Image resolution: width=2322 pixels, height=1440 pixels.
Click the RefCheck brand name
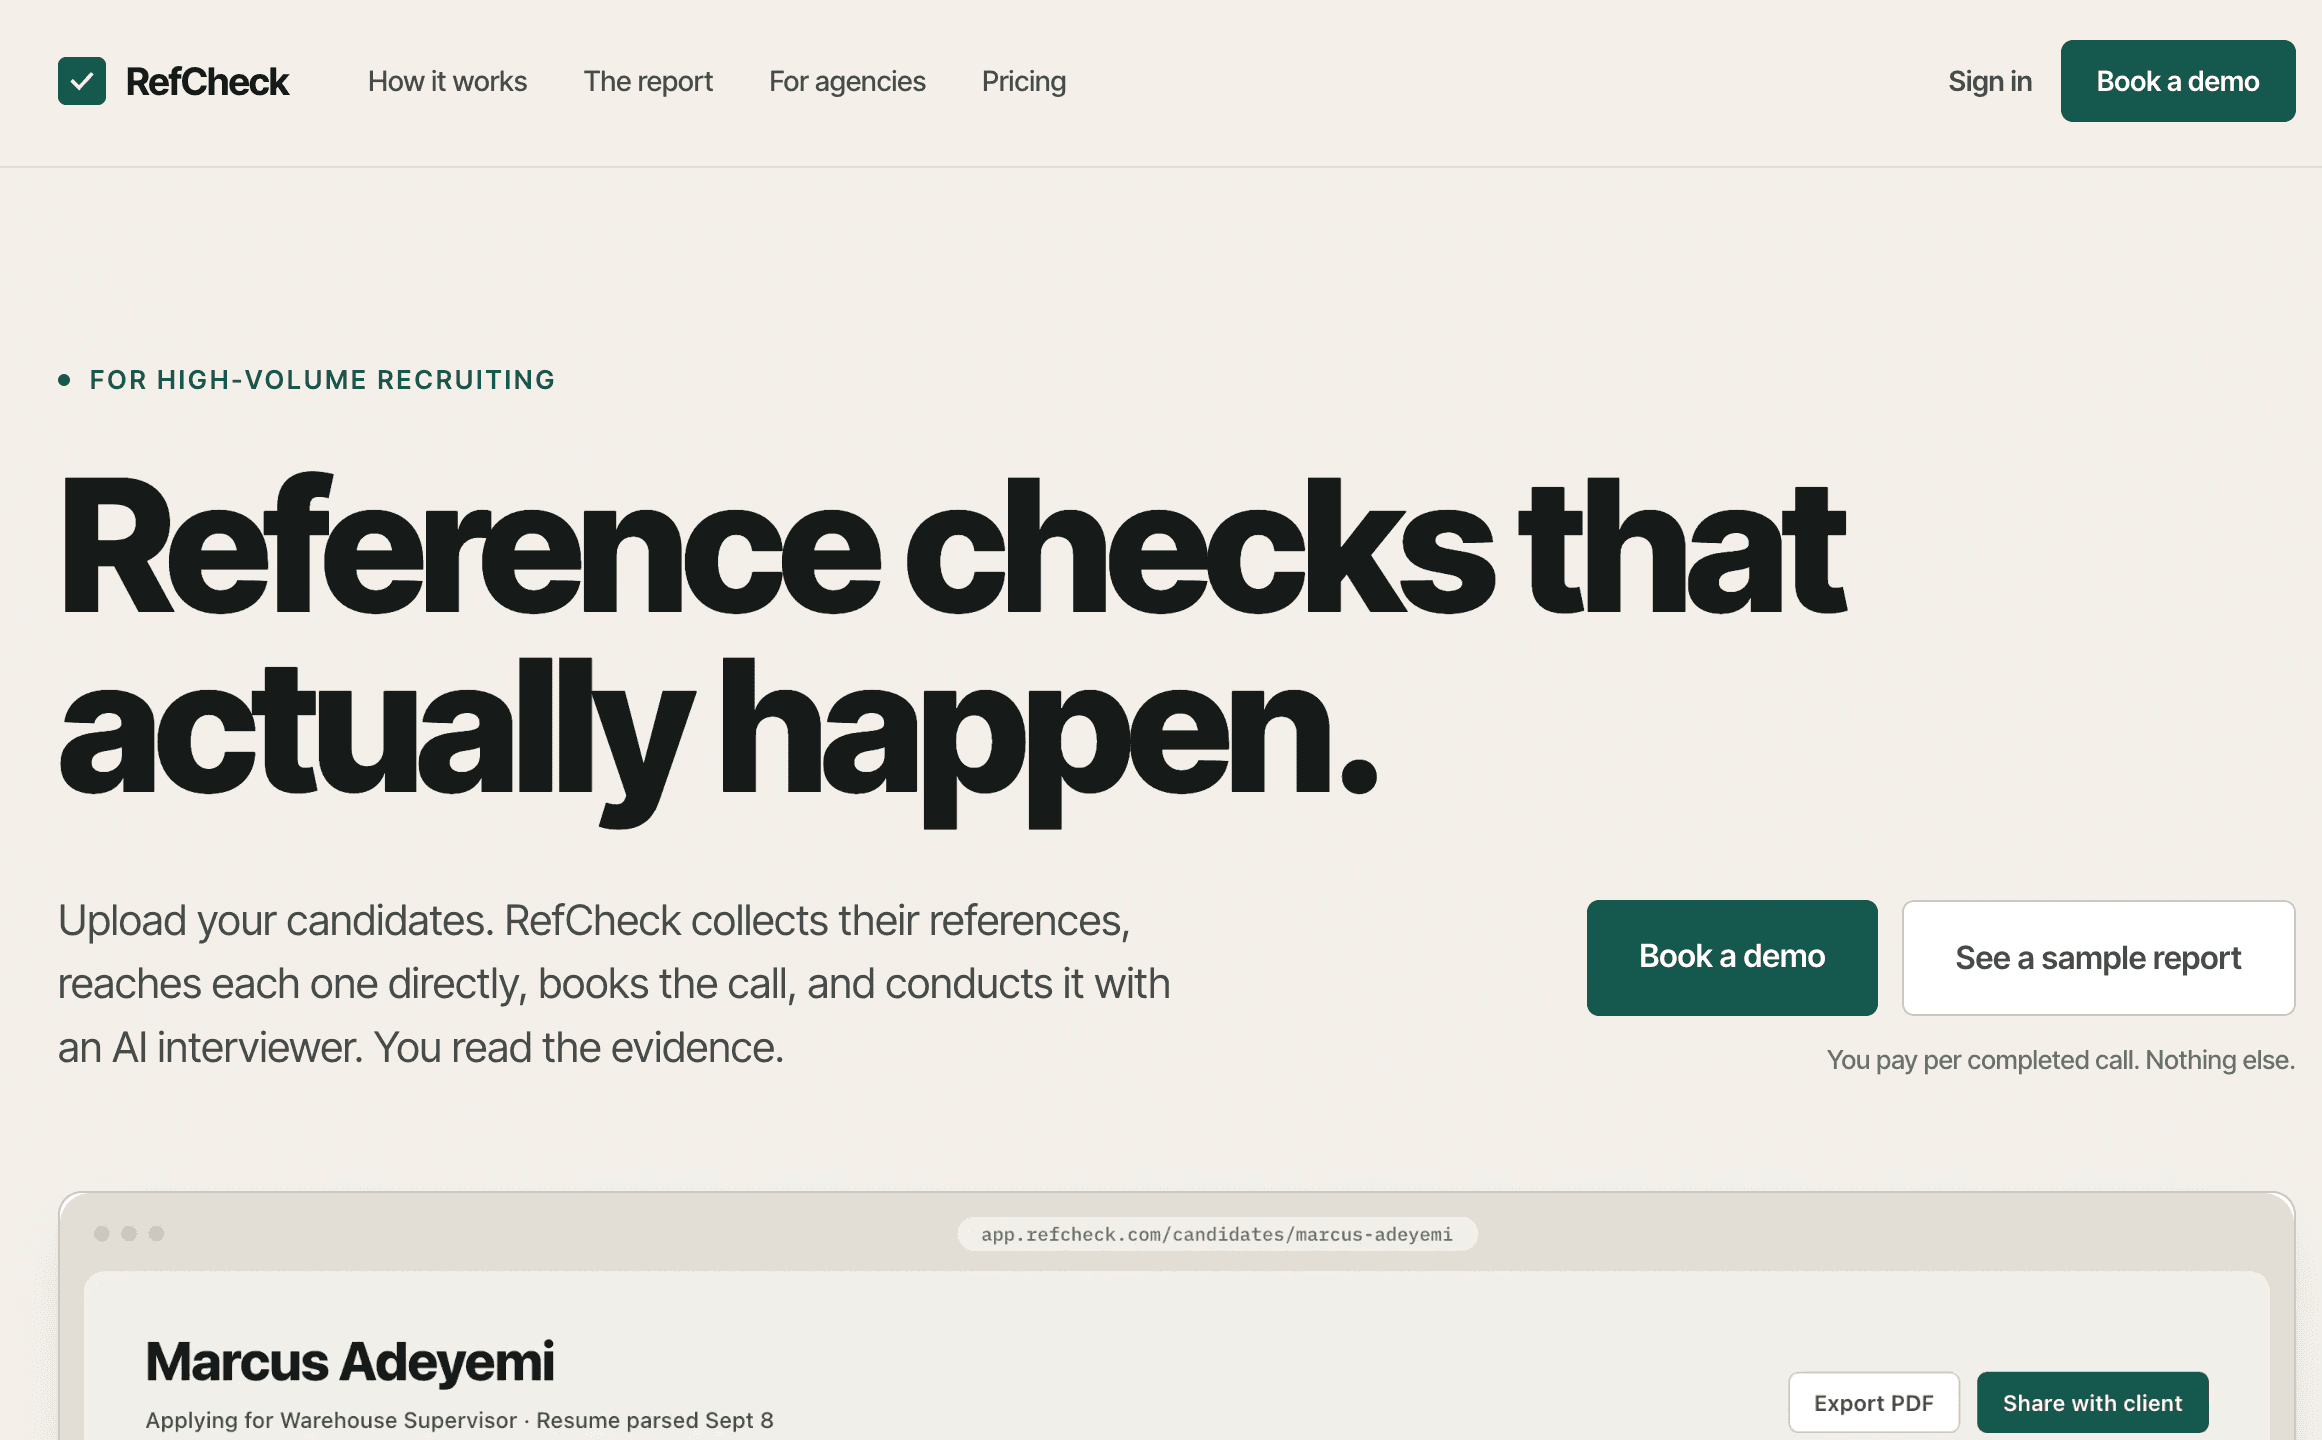coord(207,81)
